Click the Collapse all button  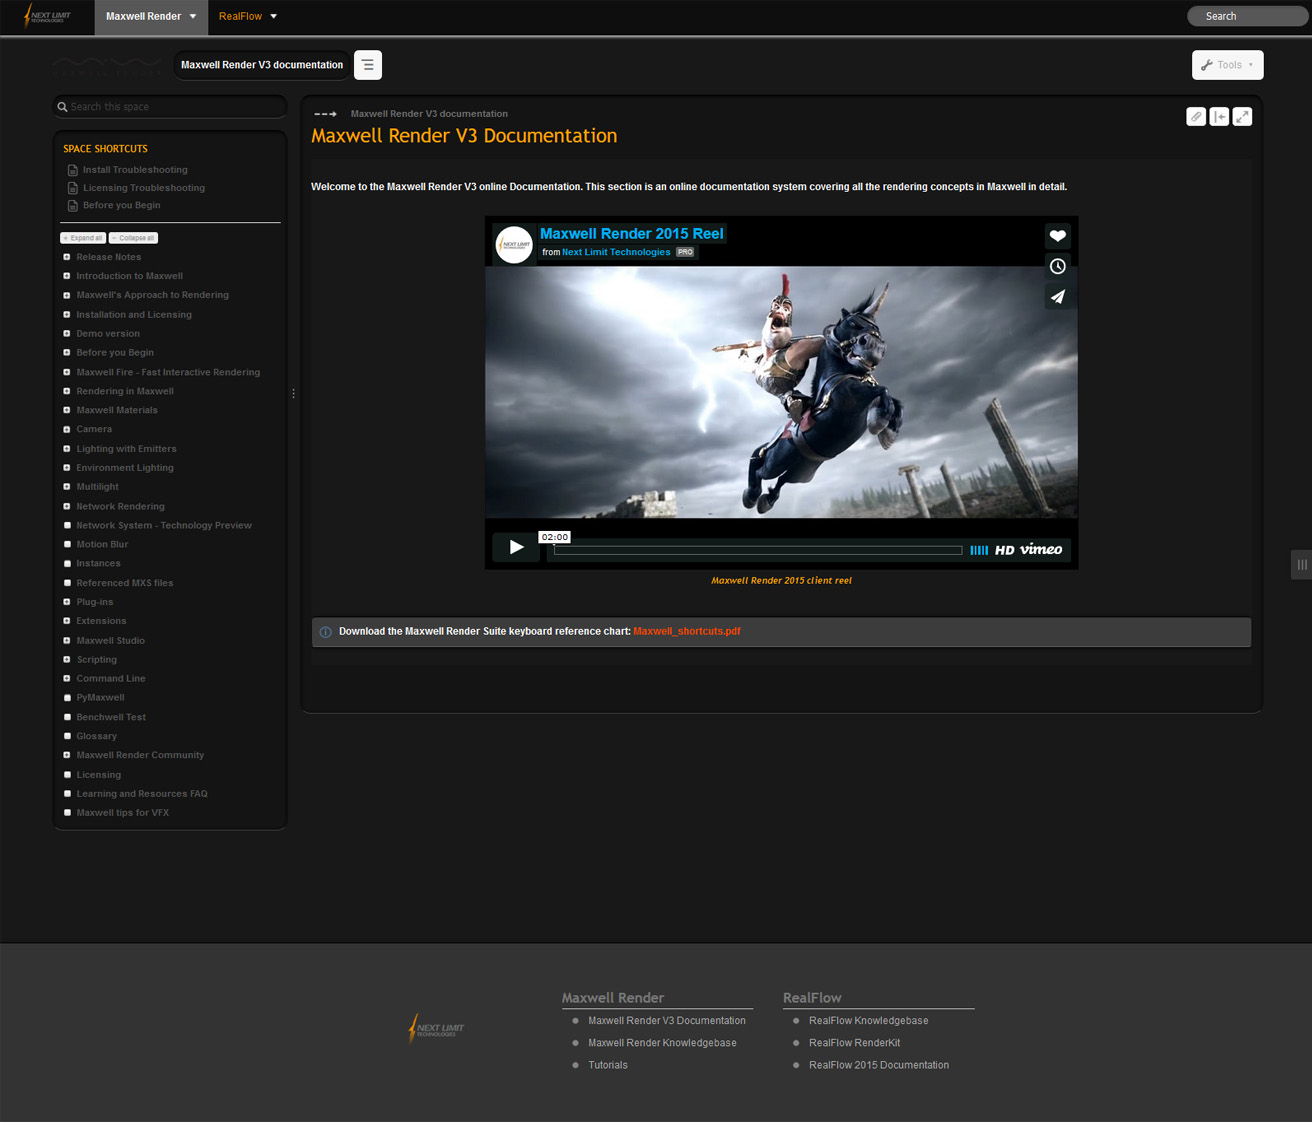pyautogui.click(x=133, y=238)
